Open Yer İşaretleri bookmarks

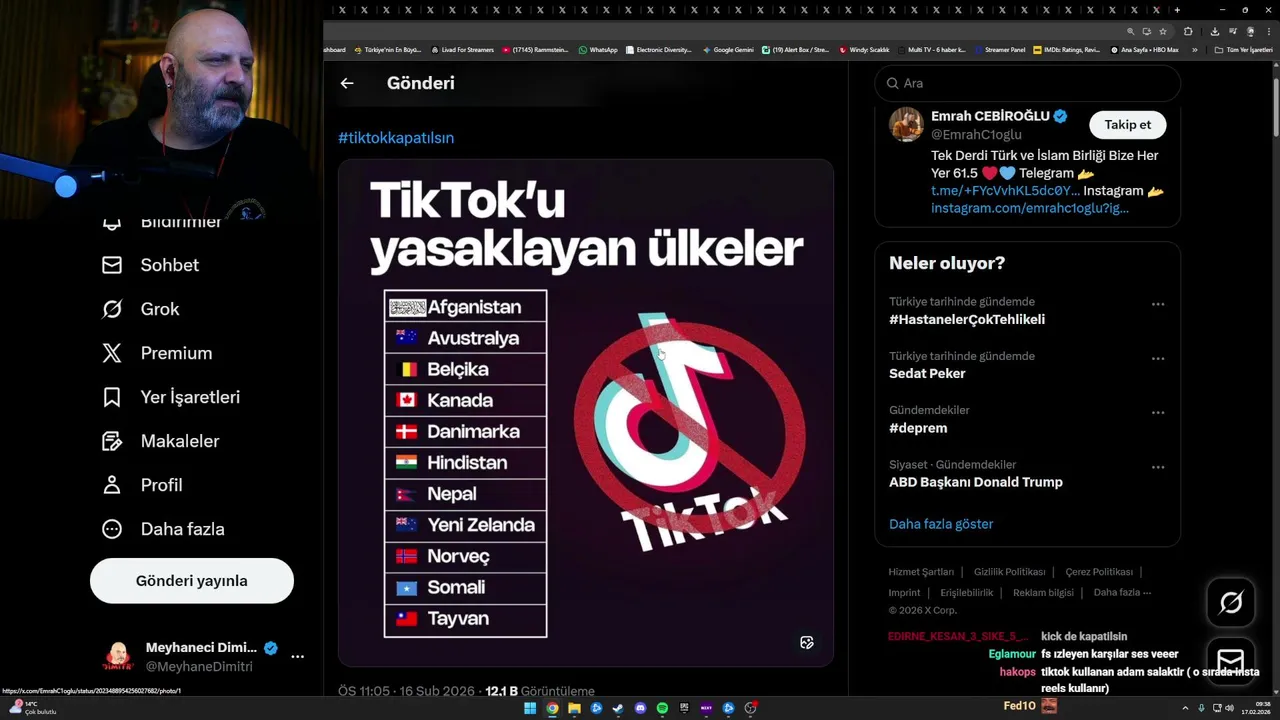171,397
